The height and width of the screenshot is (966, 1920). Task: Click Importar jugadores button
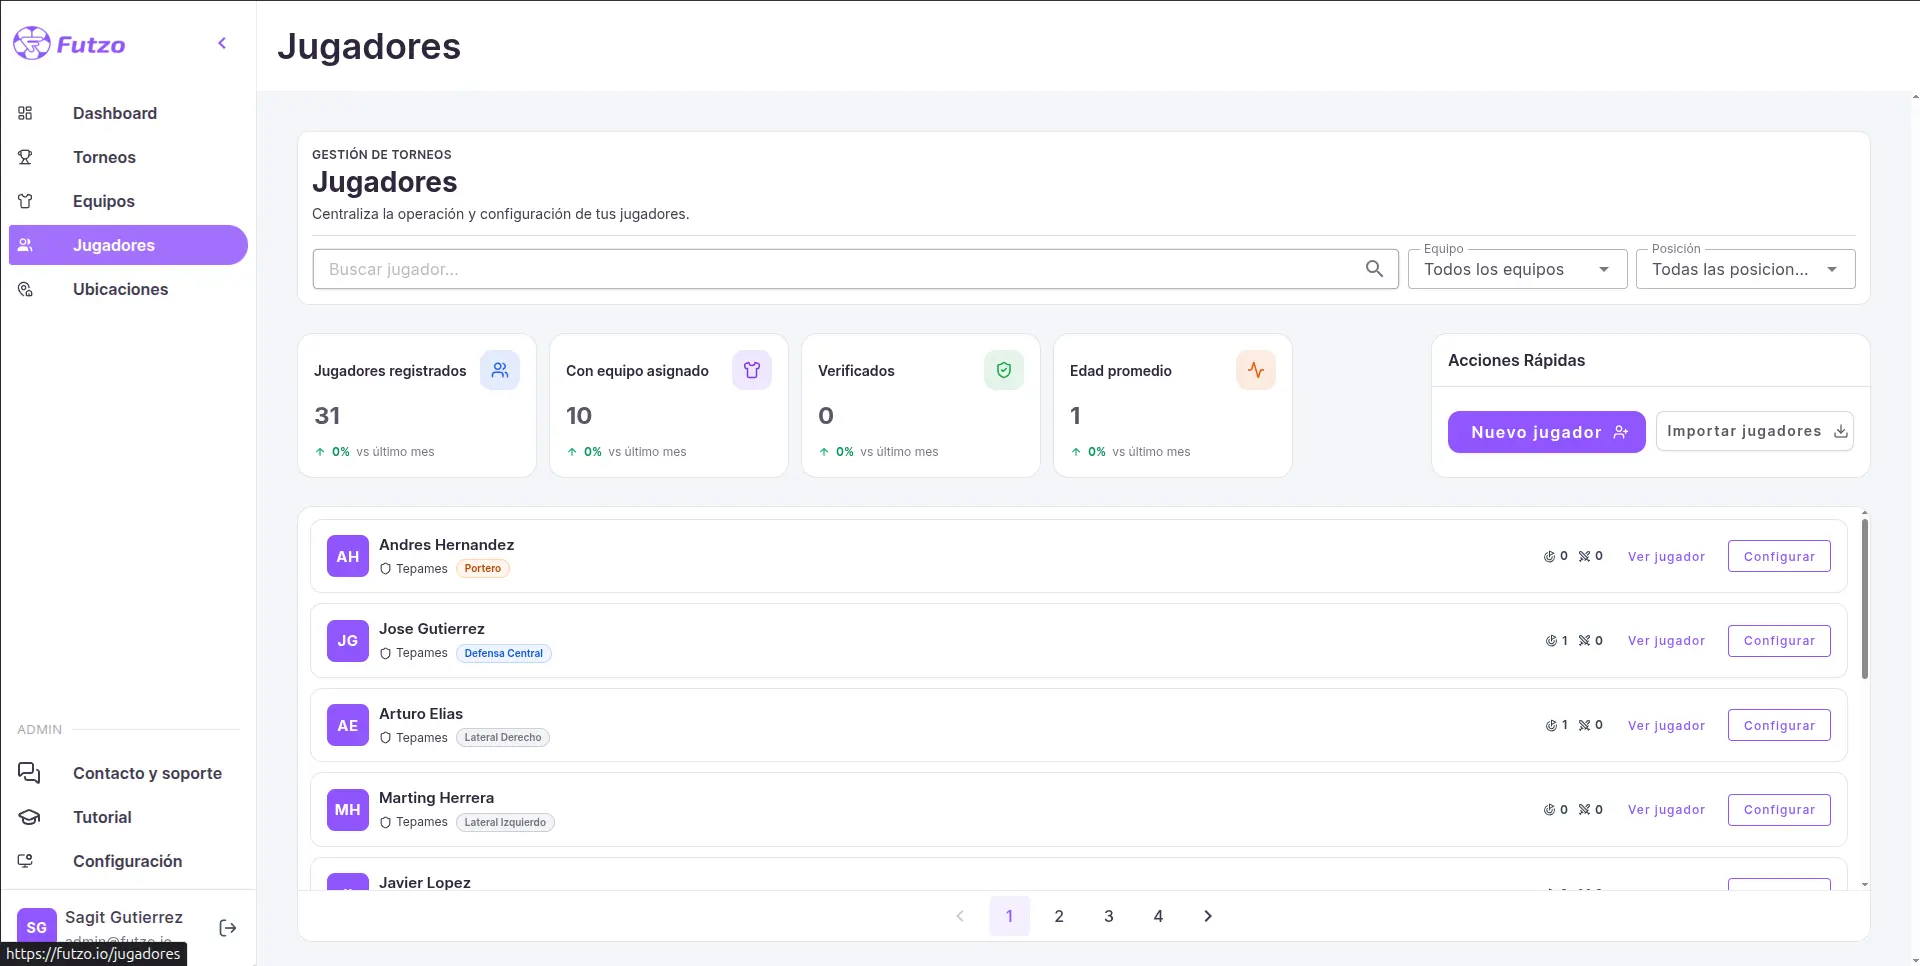1754,432
